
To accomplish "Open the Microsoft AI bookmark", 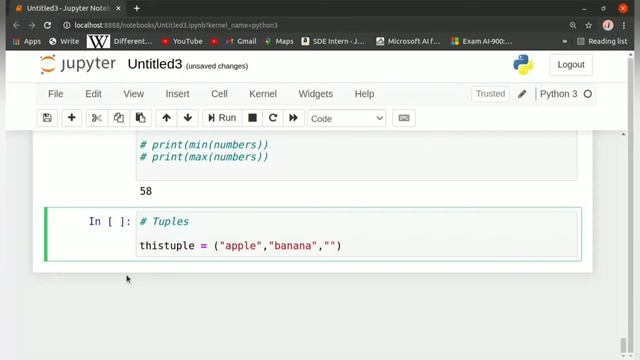I will point(408,41).
